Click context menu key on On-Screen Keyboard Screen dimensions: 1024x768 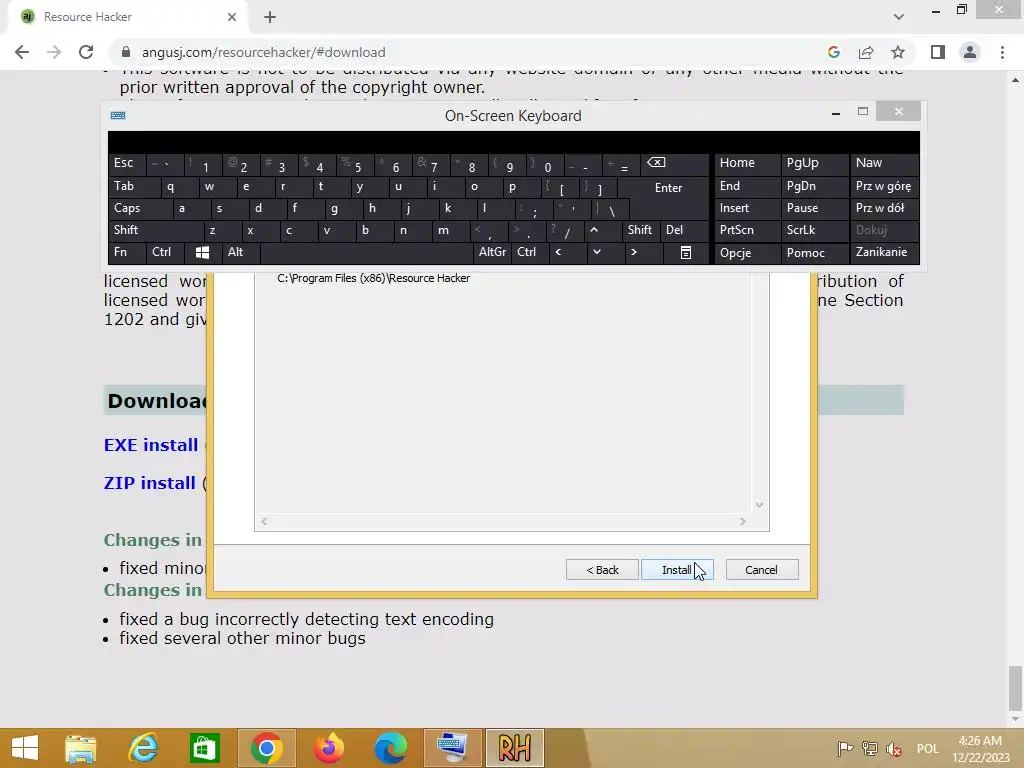point(686,252)
